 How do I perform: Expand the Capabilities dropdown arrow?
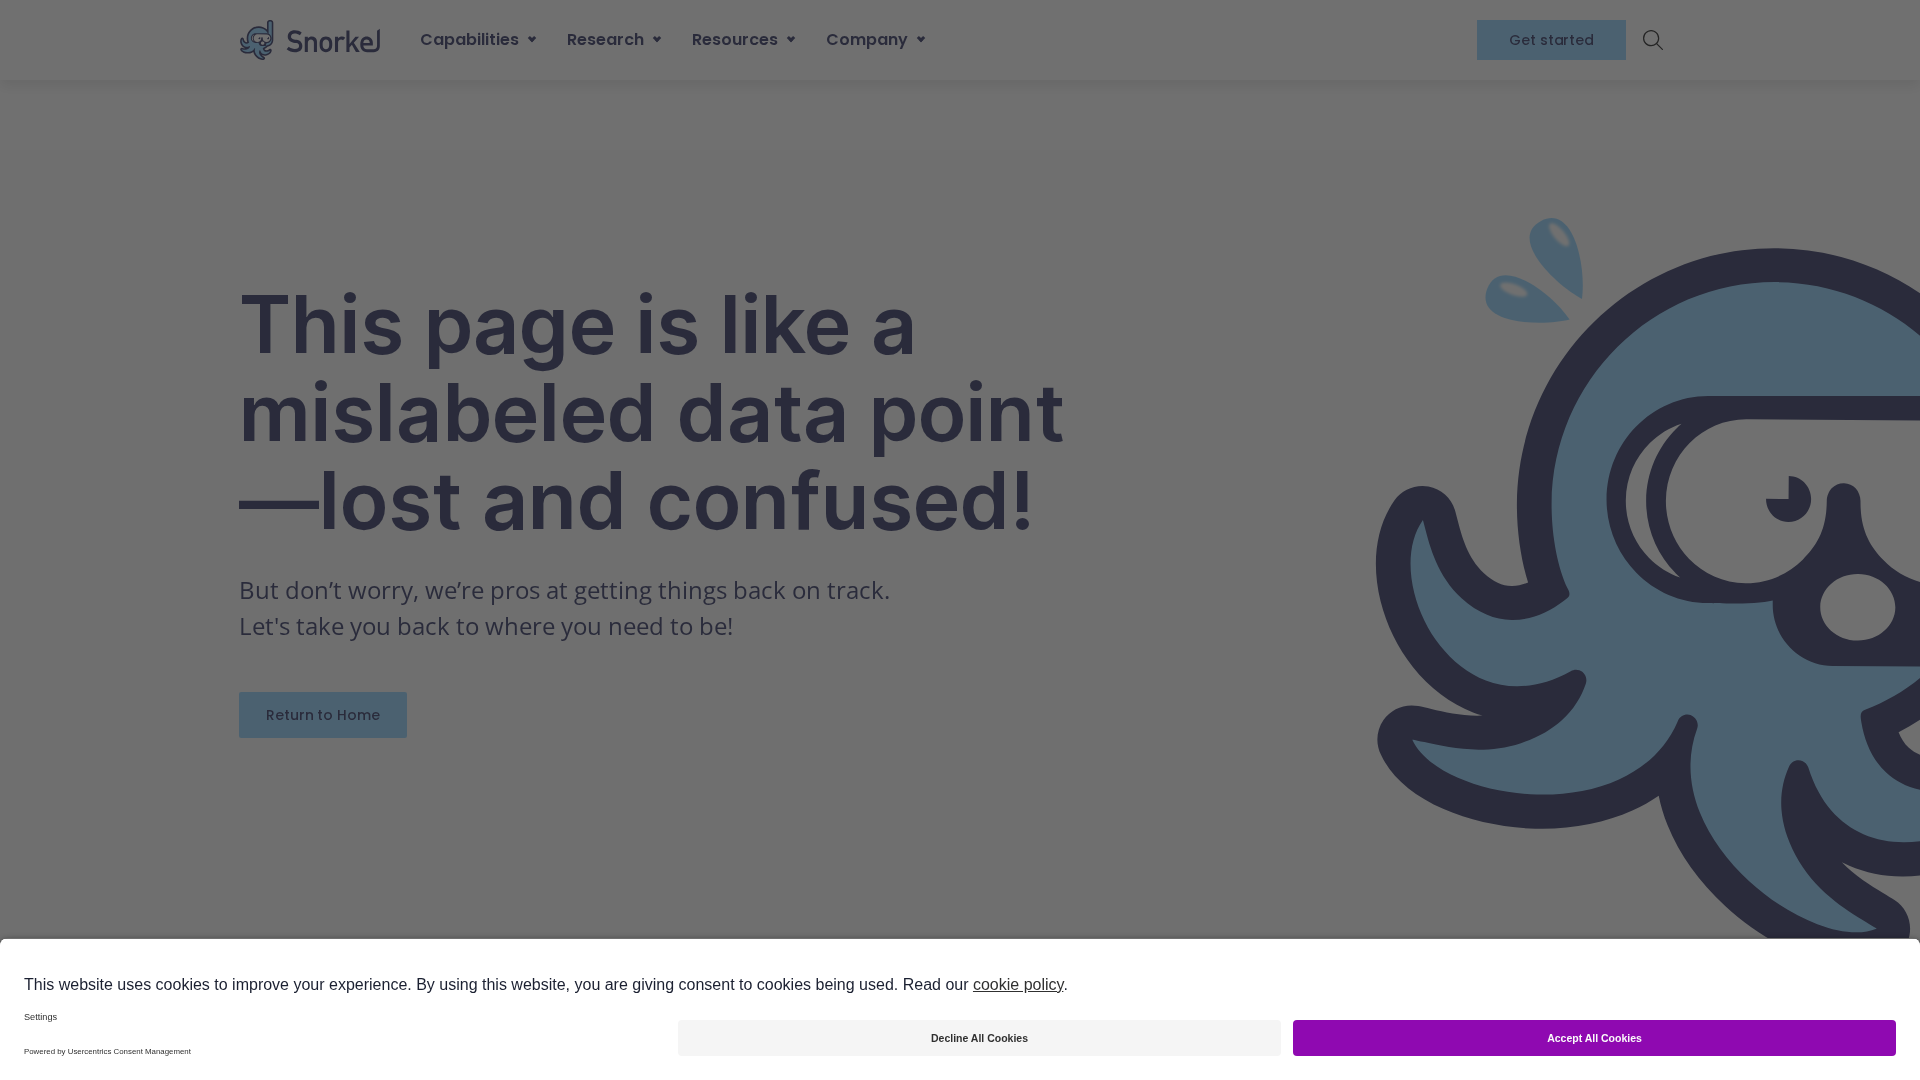click(532, 40)
